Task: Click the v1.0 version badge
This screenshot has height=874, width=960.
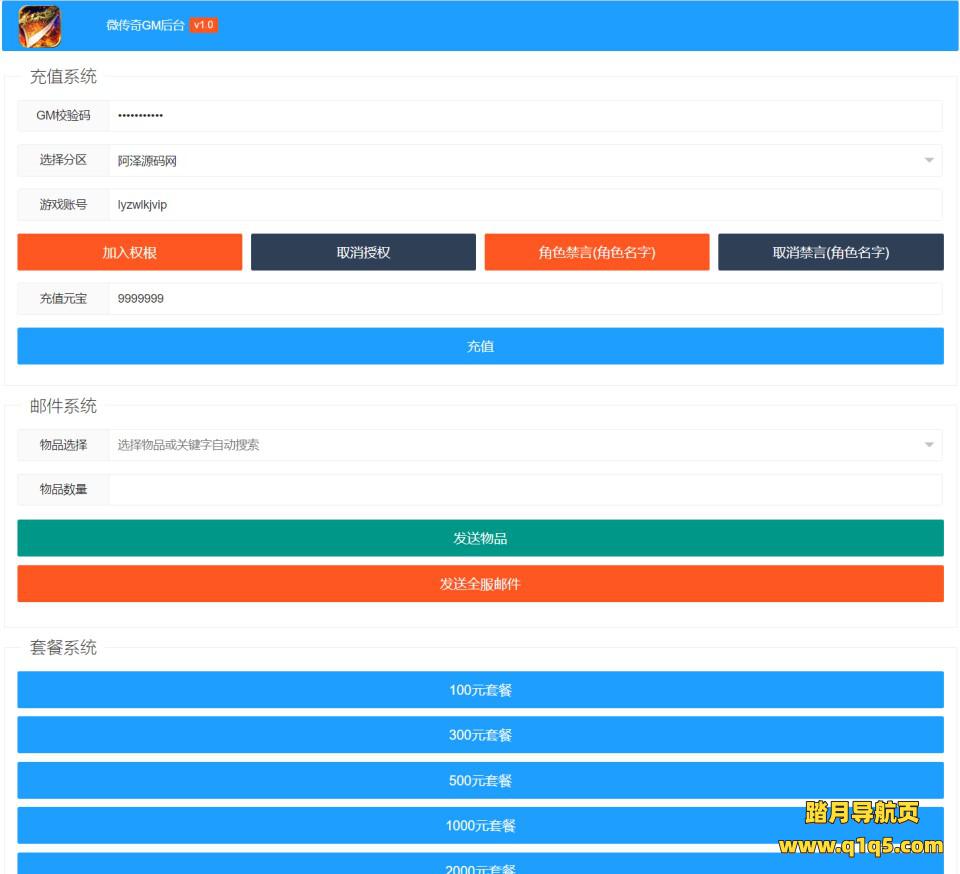Action: (203, 25)
